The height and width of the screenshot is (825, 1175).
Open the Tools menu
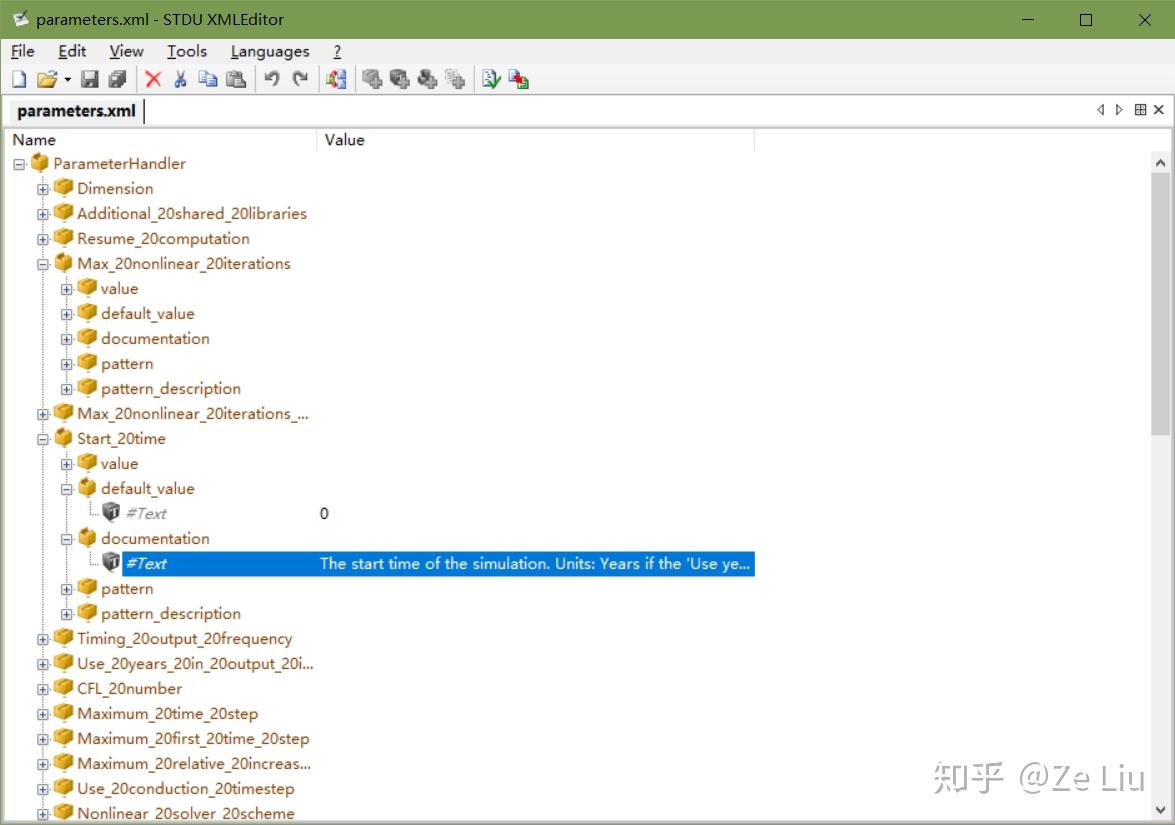pyautogui.click(x=186, y=51)
